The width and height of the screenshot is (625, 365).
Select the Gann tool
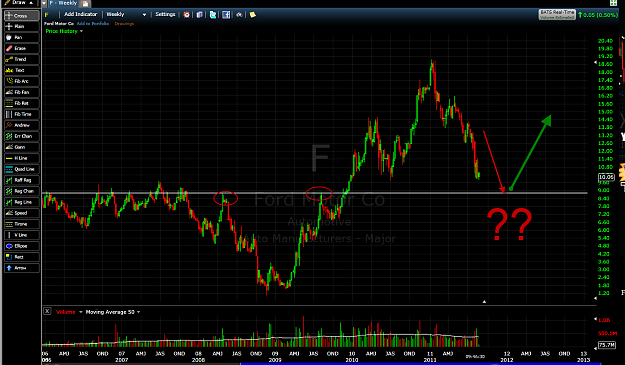click(22, 147)
